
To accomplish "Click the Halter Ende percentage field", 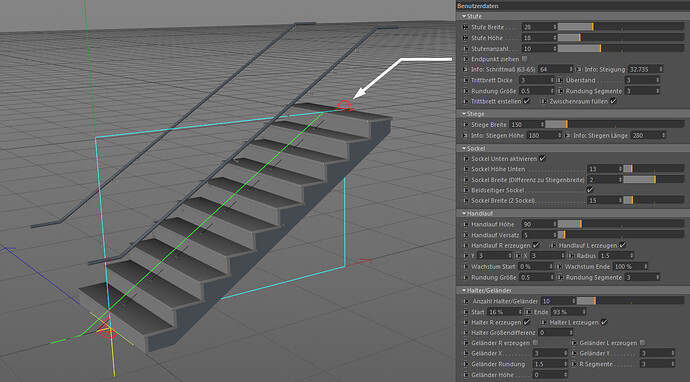I will click(569, 312).
